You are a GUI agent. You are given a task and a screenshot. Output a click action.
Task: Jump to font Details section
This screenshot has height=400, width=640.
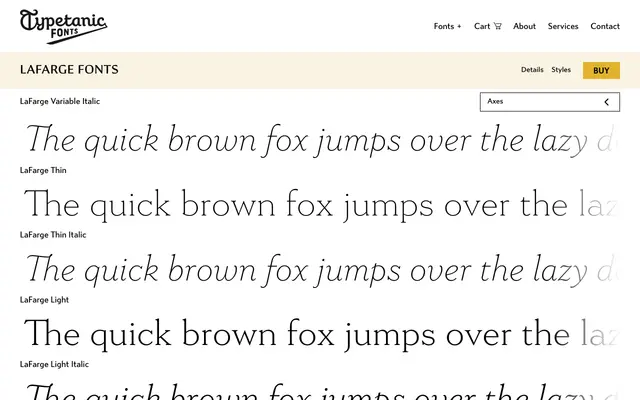532,70
